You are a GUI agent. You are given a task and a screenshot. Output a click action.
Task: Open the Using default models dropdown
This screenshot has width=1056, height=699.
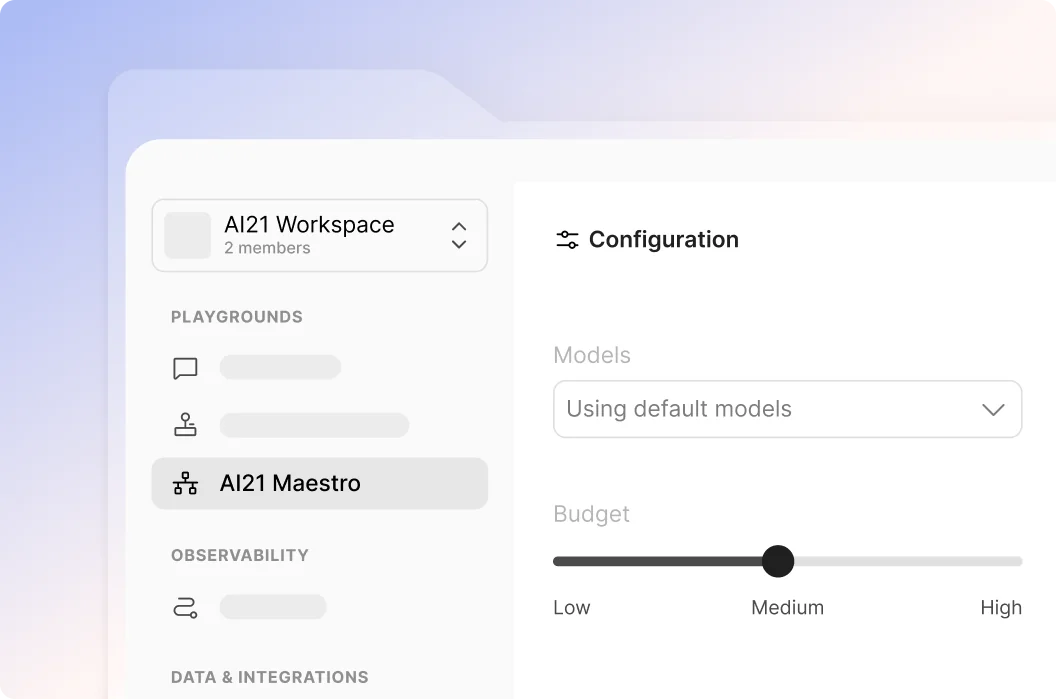coord(787,409)
